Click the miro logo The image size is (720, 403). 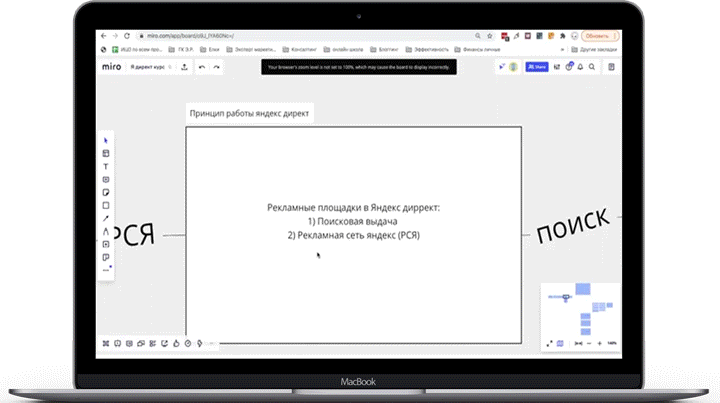point(112,67)
